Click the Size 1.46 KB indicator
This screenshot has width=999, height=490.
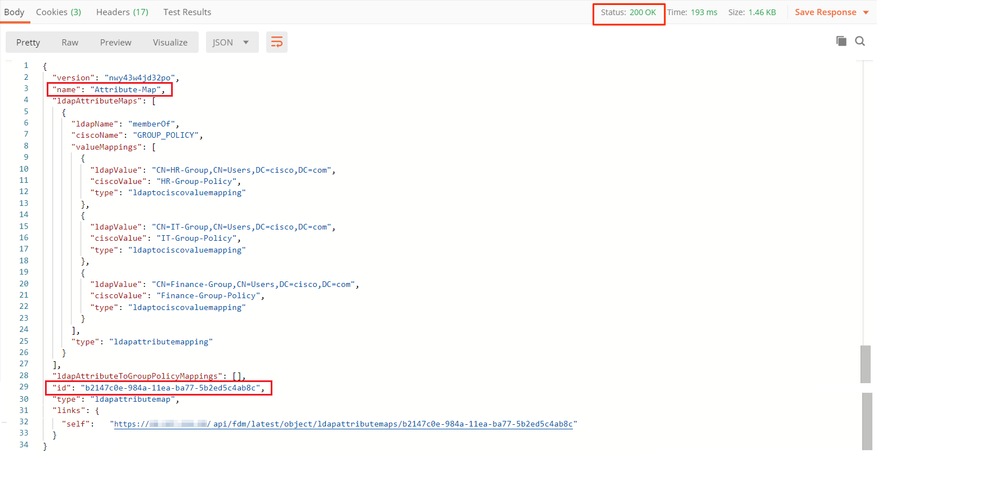pyautogui.click(x=752, y=12)
